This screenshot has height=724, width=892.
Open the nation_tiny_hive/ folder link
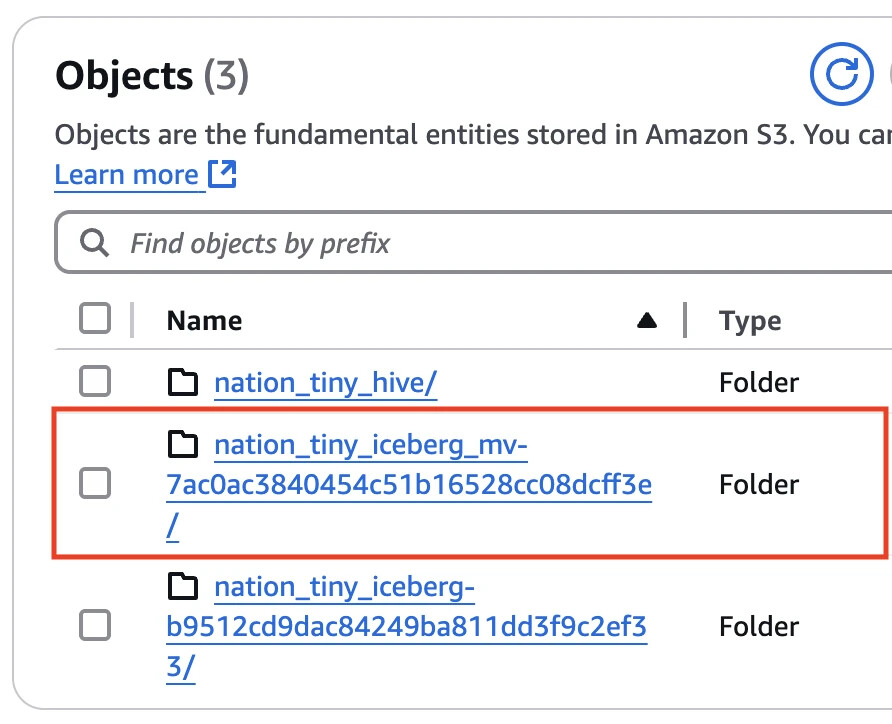(325, 383)
